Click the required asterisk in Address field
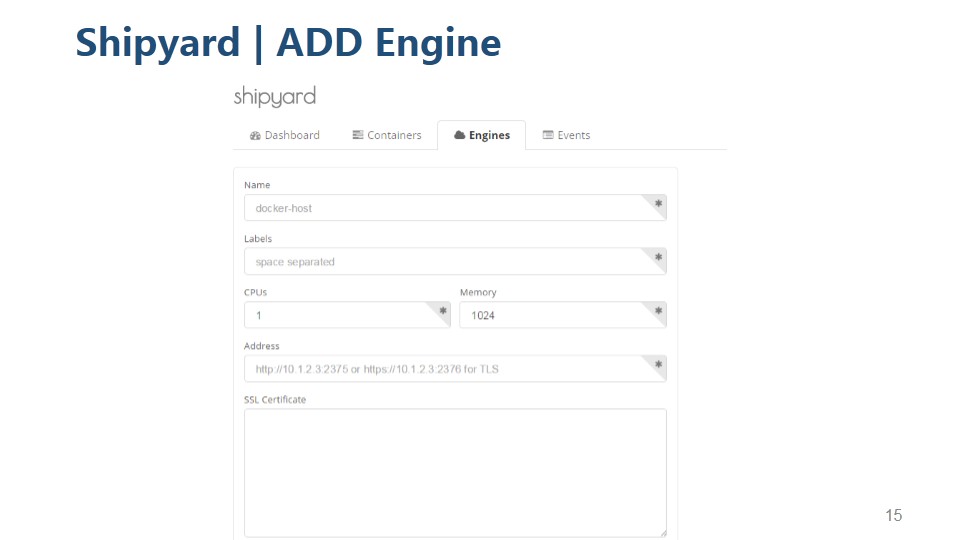The image size is (960, 540). pos(658,364)
